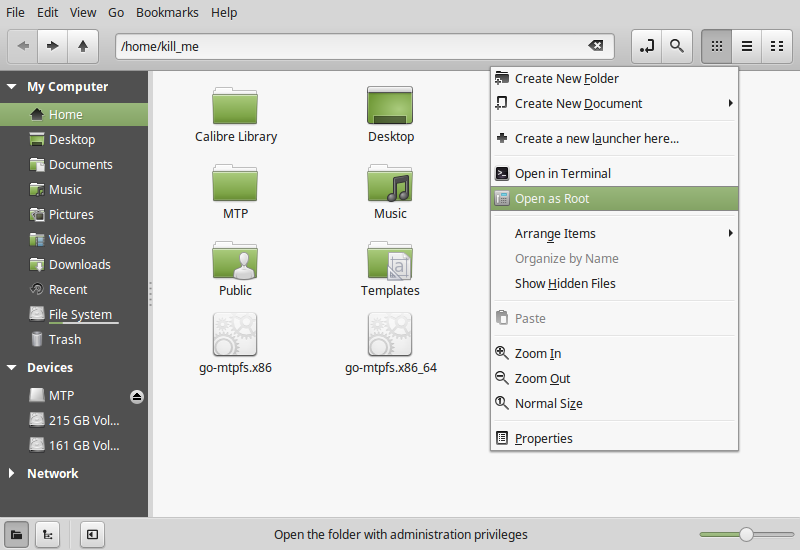The width and height of the screenshot is (800, 550).
Task: Open Pictures in the sidebar
Action: click(x=74, y=215)
